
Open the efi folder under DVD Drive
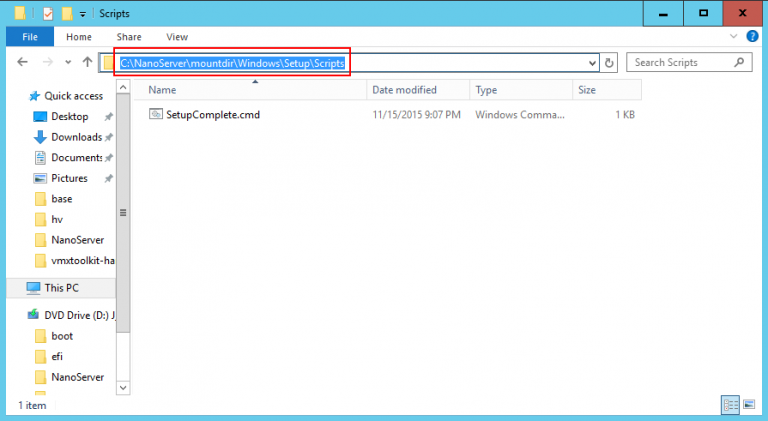click(x=57, y=356)
